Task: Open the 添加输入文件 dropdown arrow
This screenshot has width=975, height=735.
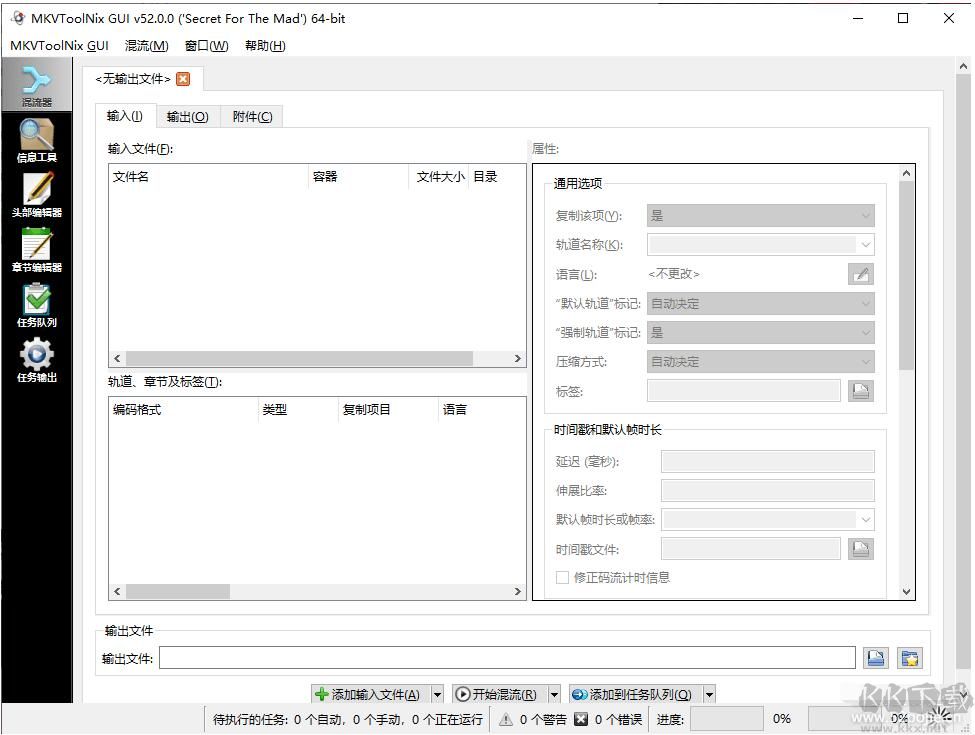Action: pos(437,693)
